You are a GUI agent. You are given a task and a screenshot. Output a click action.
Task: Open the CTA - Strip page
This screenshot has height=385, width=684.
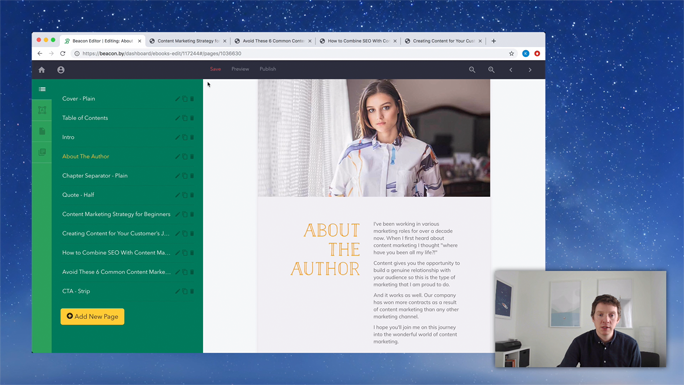(x=76, y=291)
